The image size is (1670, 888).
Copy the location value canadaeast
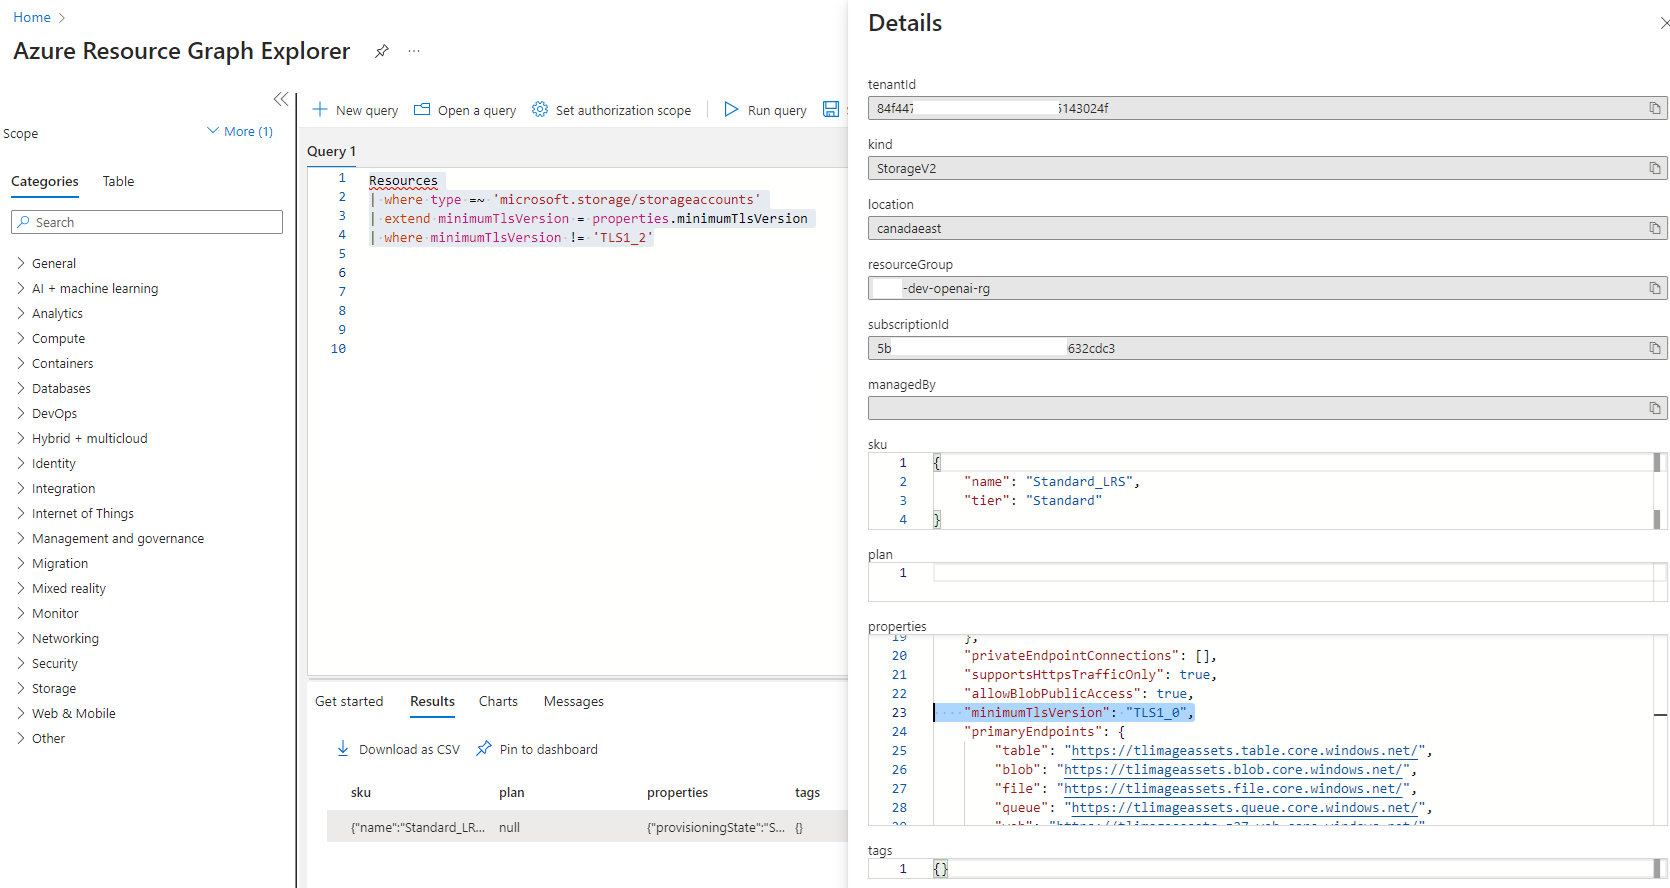(1655, 228)
